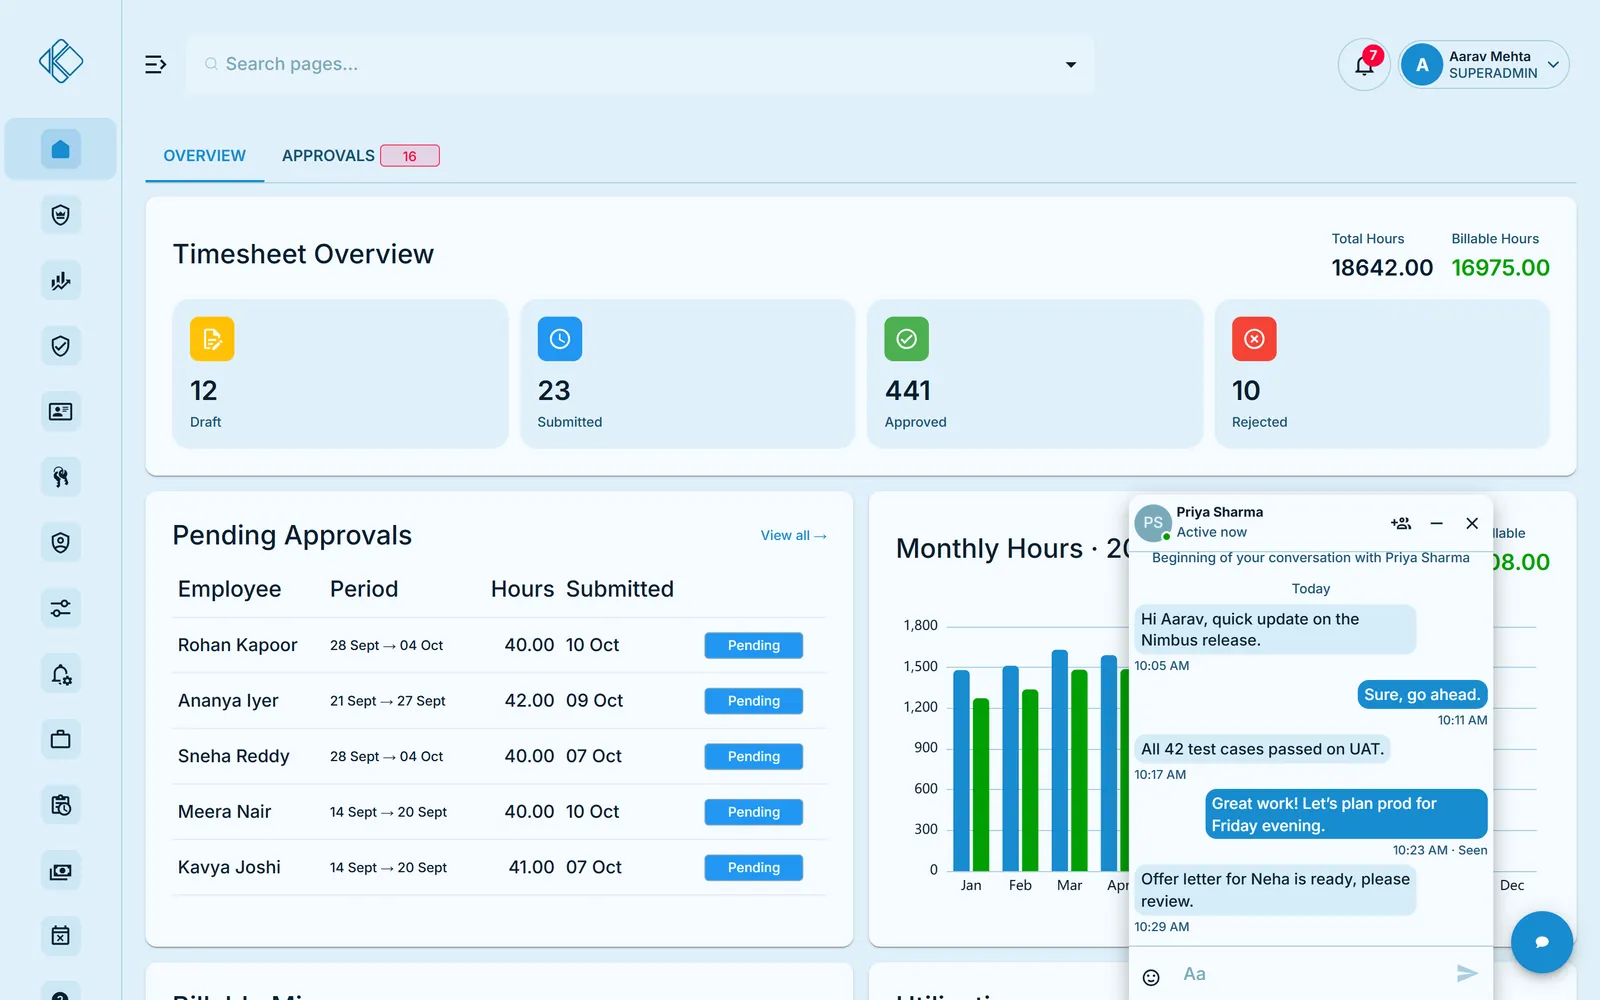Open the ID card sidebar icon
The width and height of the screenshot is (1600, 1000).
pyautogui.click(x=61, y=412)
